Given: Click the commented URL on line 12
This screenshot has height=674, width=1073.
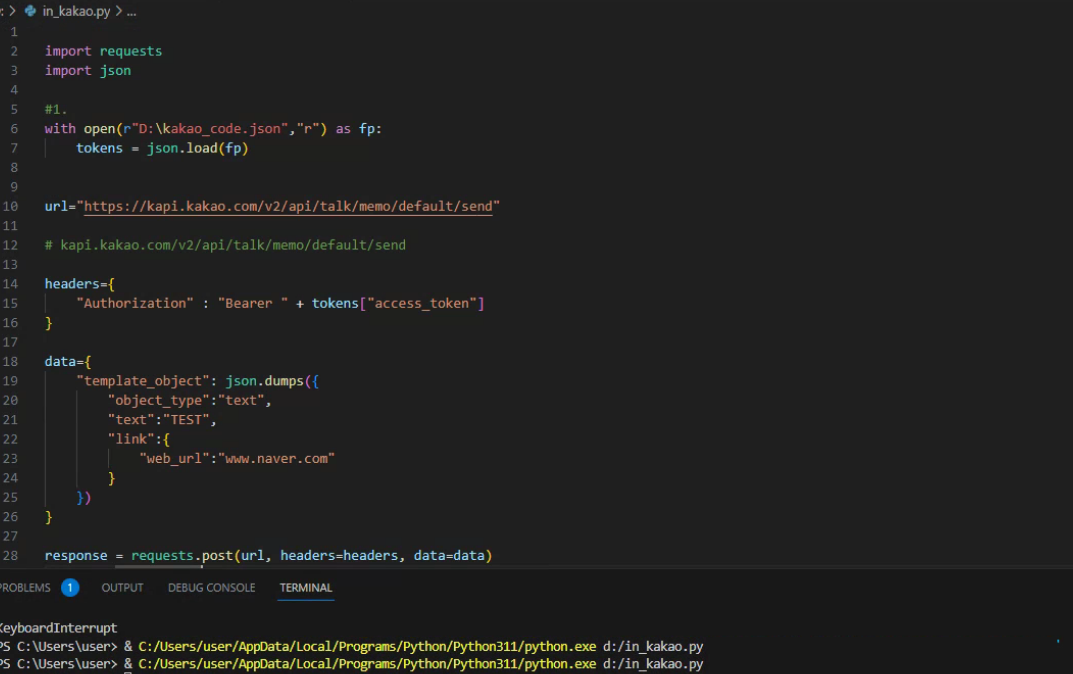Looking at the screenshot, I should 225,245.
